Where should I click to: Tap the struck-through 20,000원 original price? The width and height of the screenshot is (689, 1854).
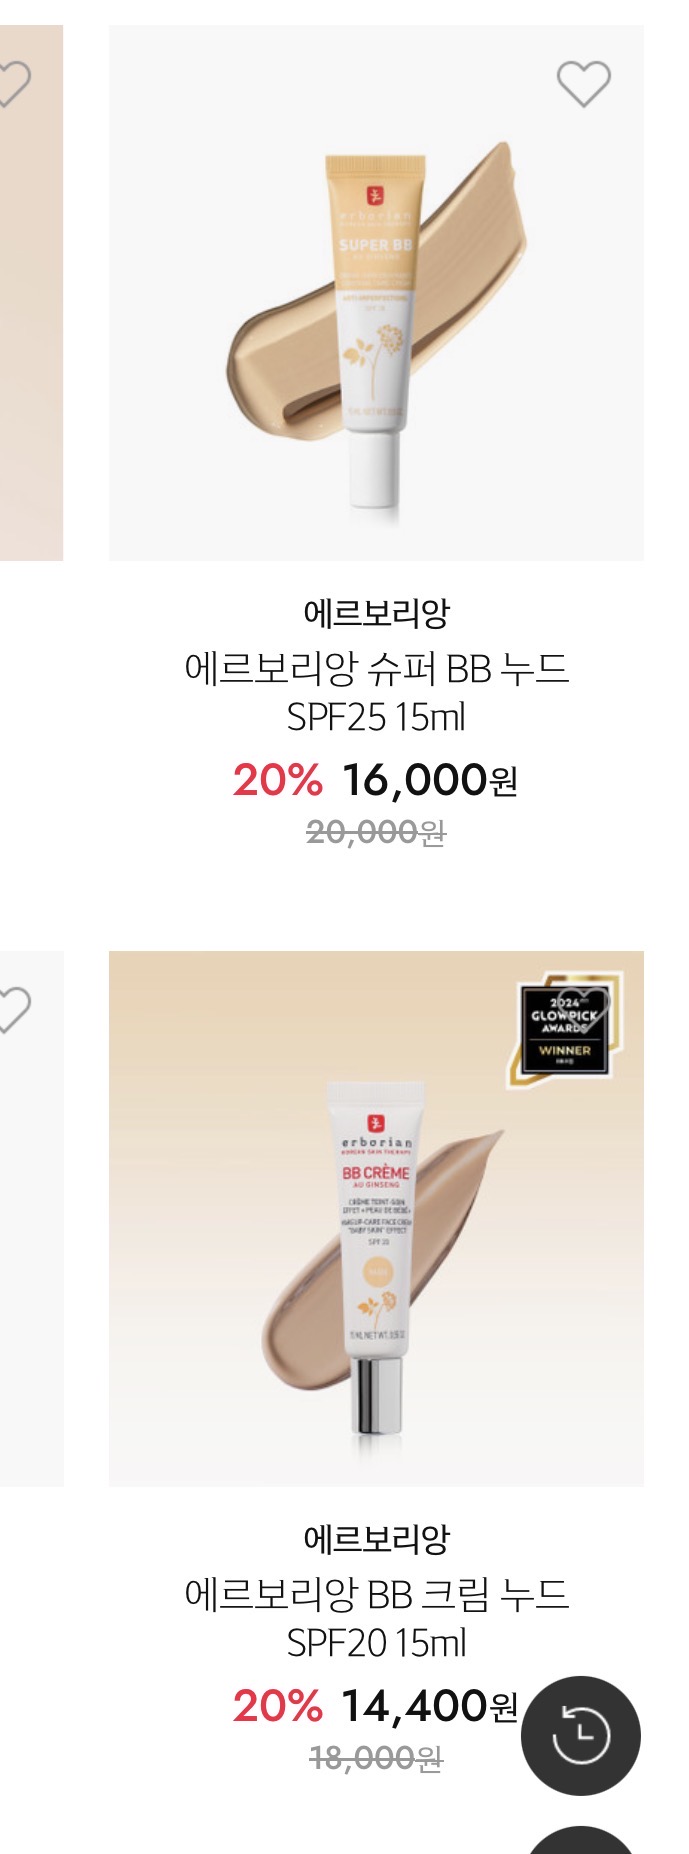click(x=376, y=832)
